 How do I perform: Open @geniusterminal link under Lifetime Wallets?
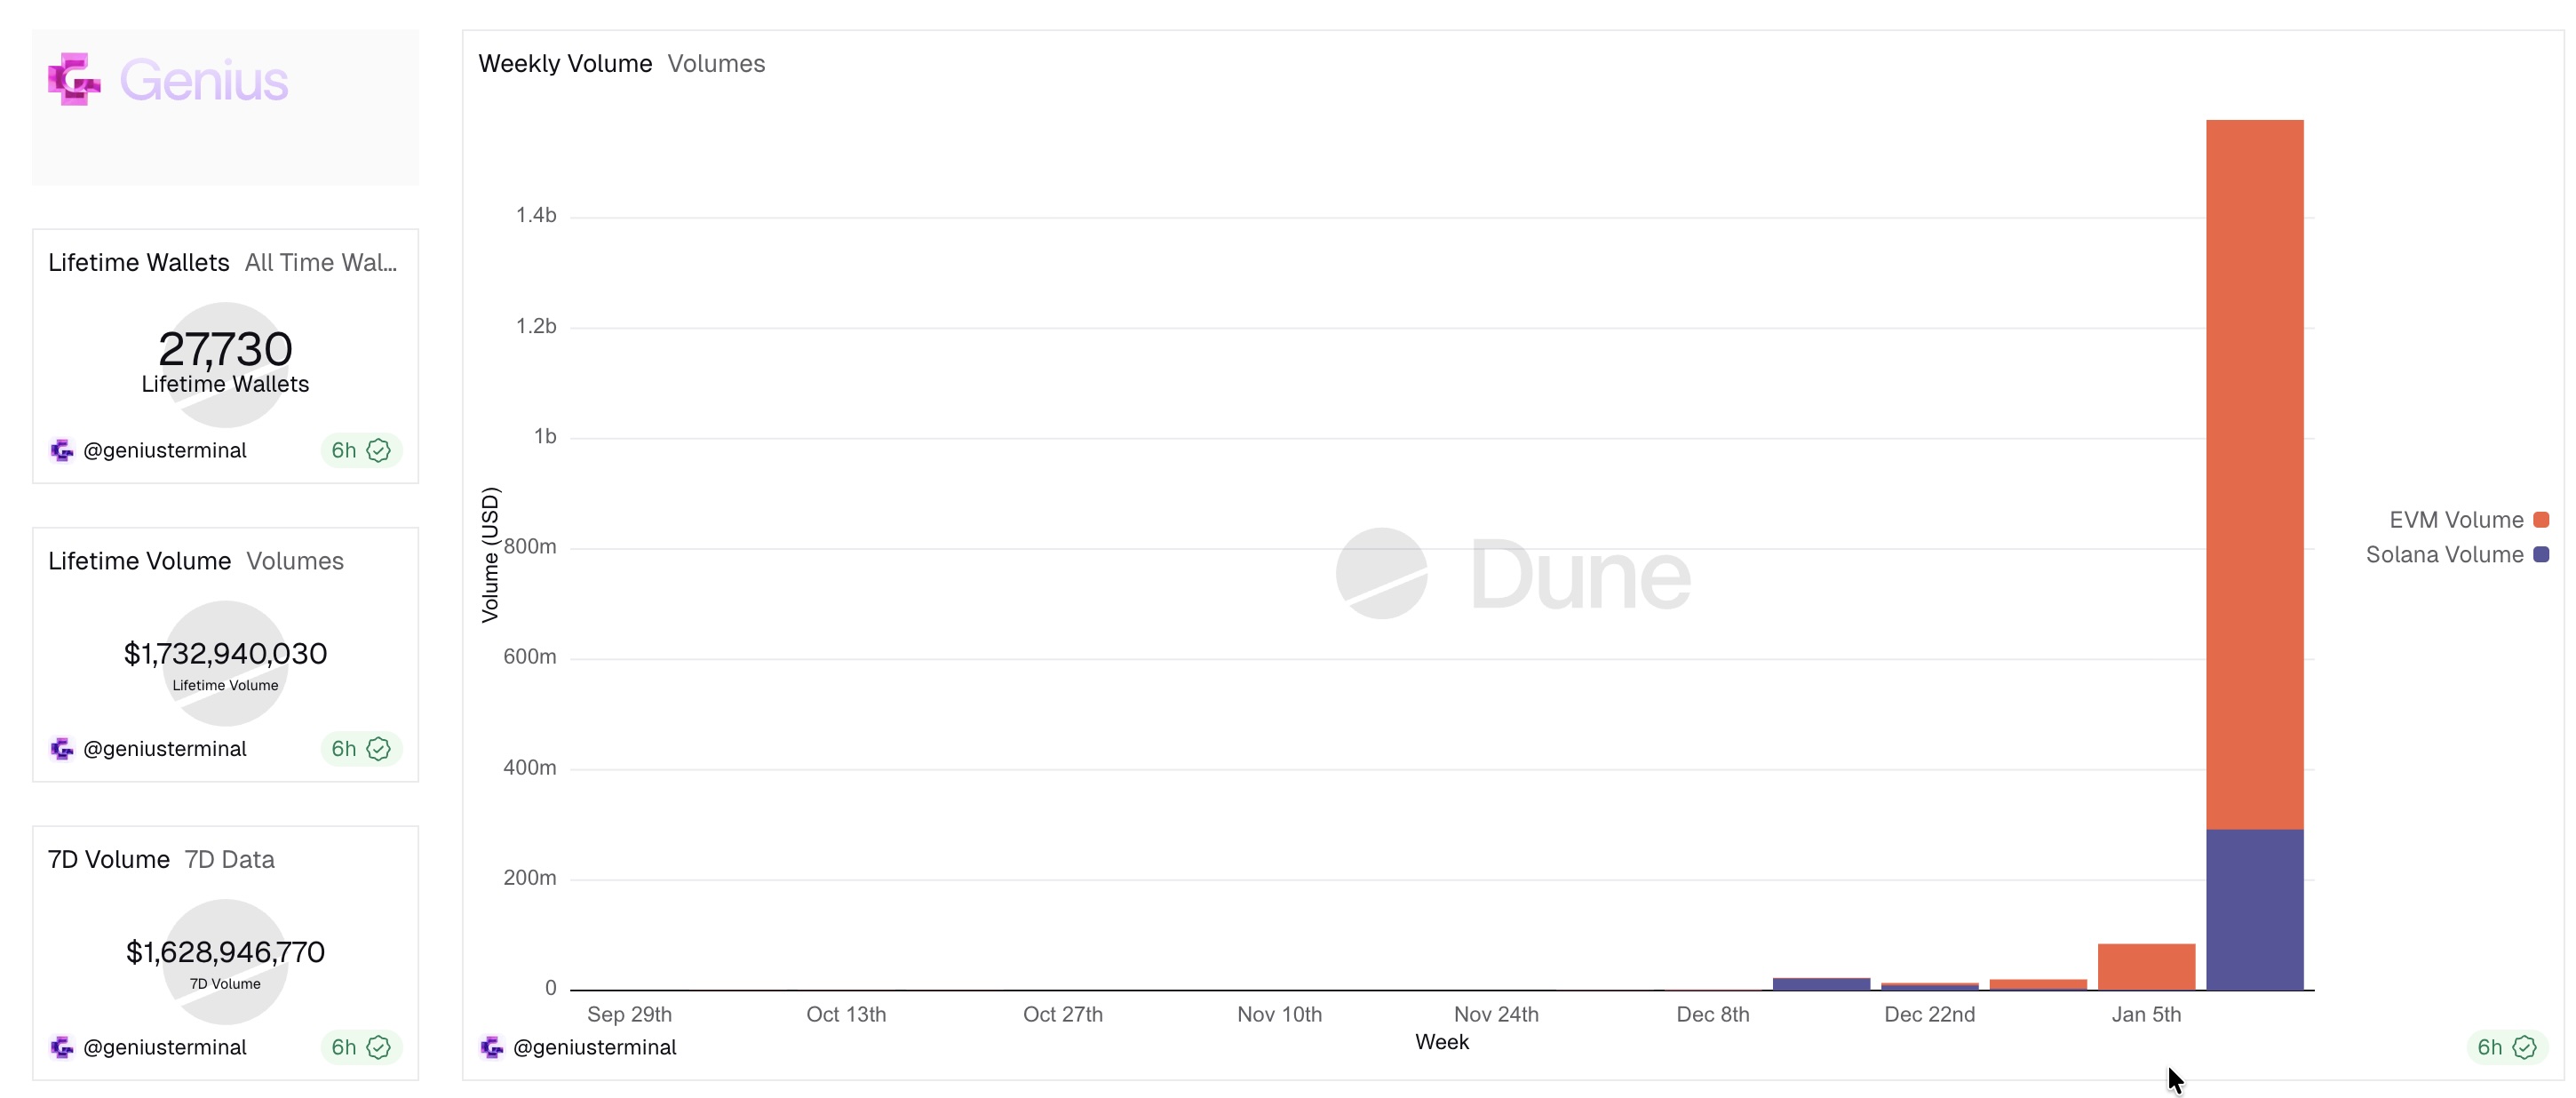[165, 451]
